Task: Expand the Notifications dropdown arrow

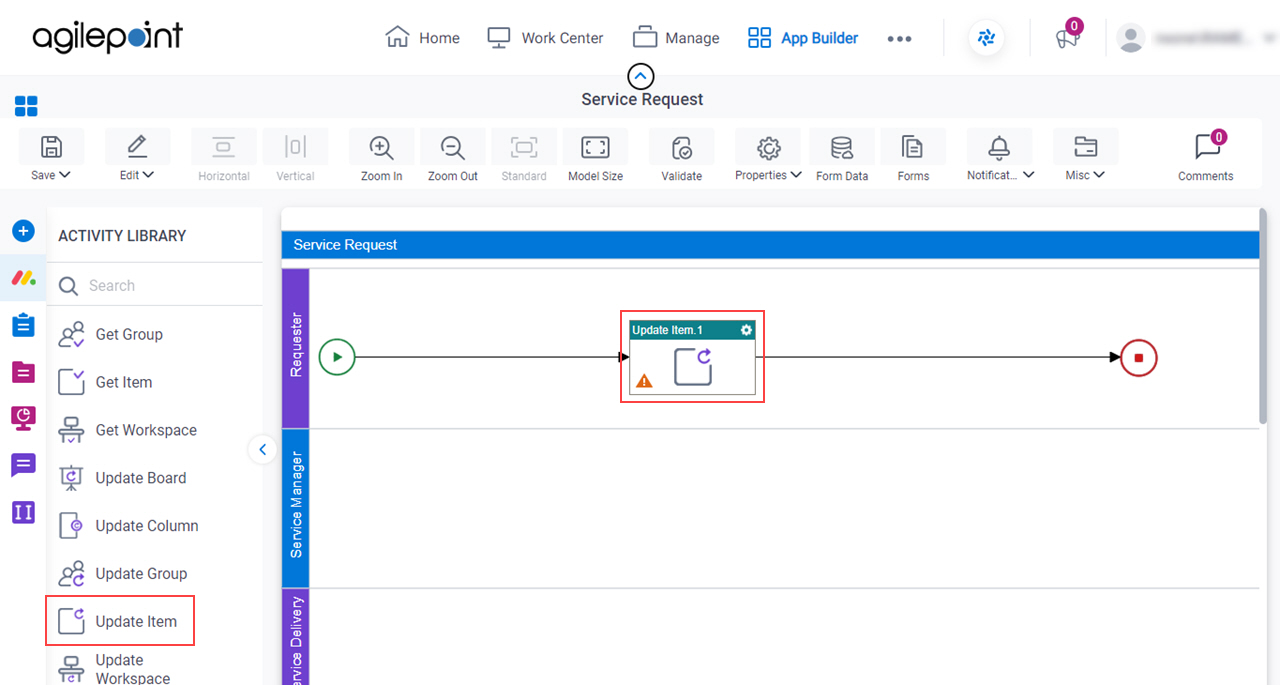Action: point(1028,175)
